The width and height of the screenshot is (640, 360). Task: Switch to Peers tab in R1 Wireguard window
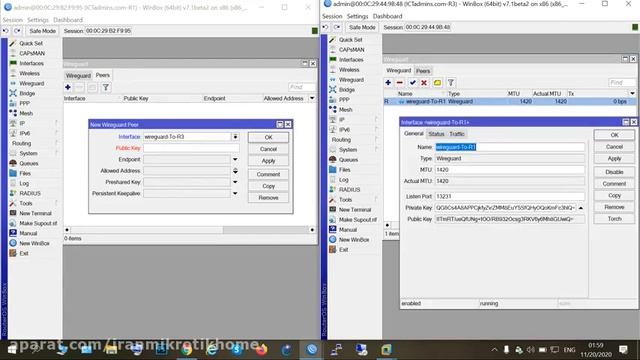click(x=102, y=76)
